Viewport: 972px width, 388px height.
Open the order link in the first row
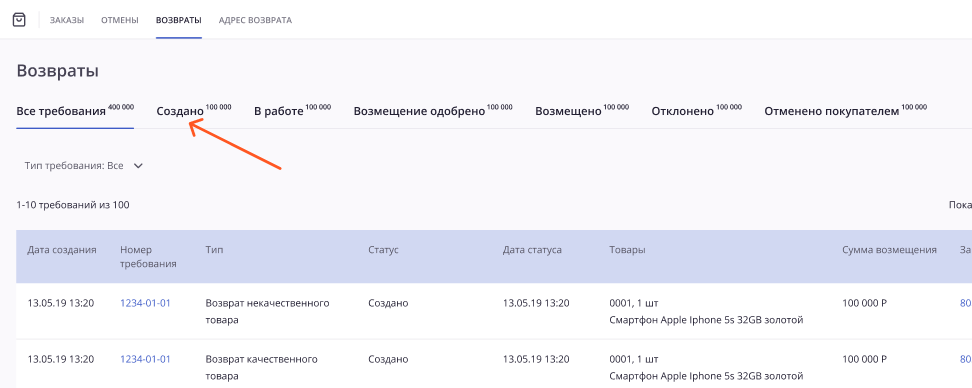(x=965, y=303)
